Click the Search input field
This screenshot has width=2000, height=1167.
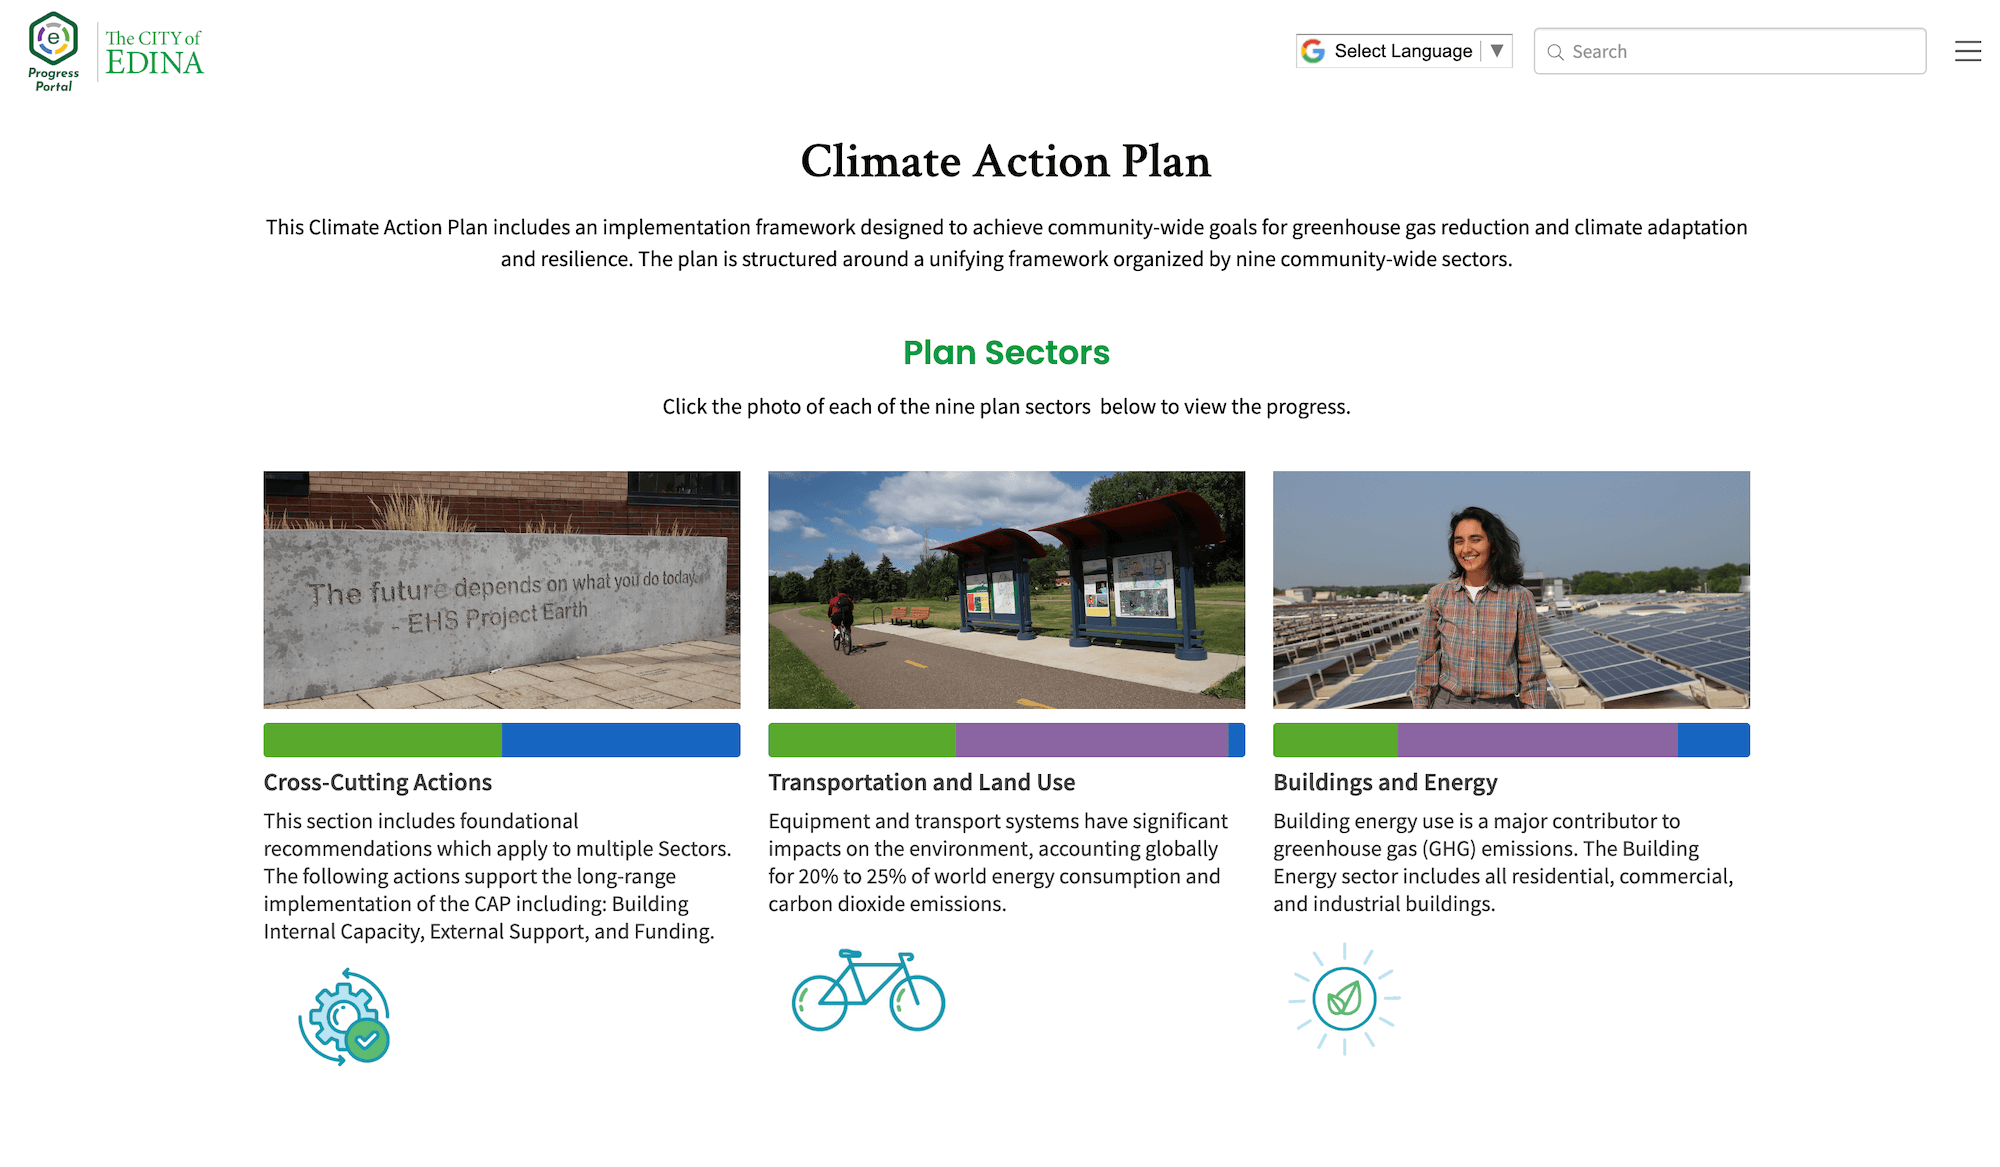(1731, 51)
